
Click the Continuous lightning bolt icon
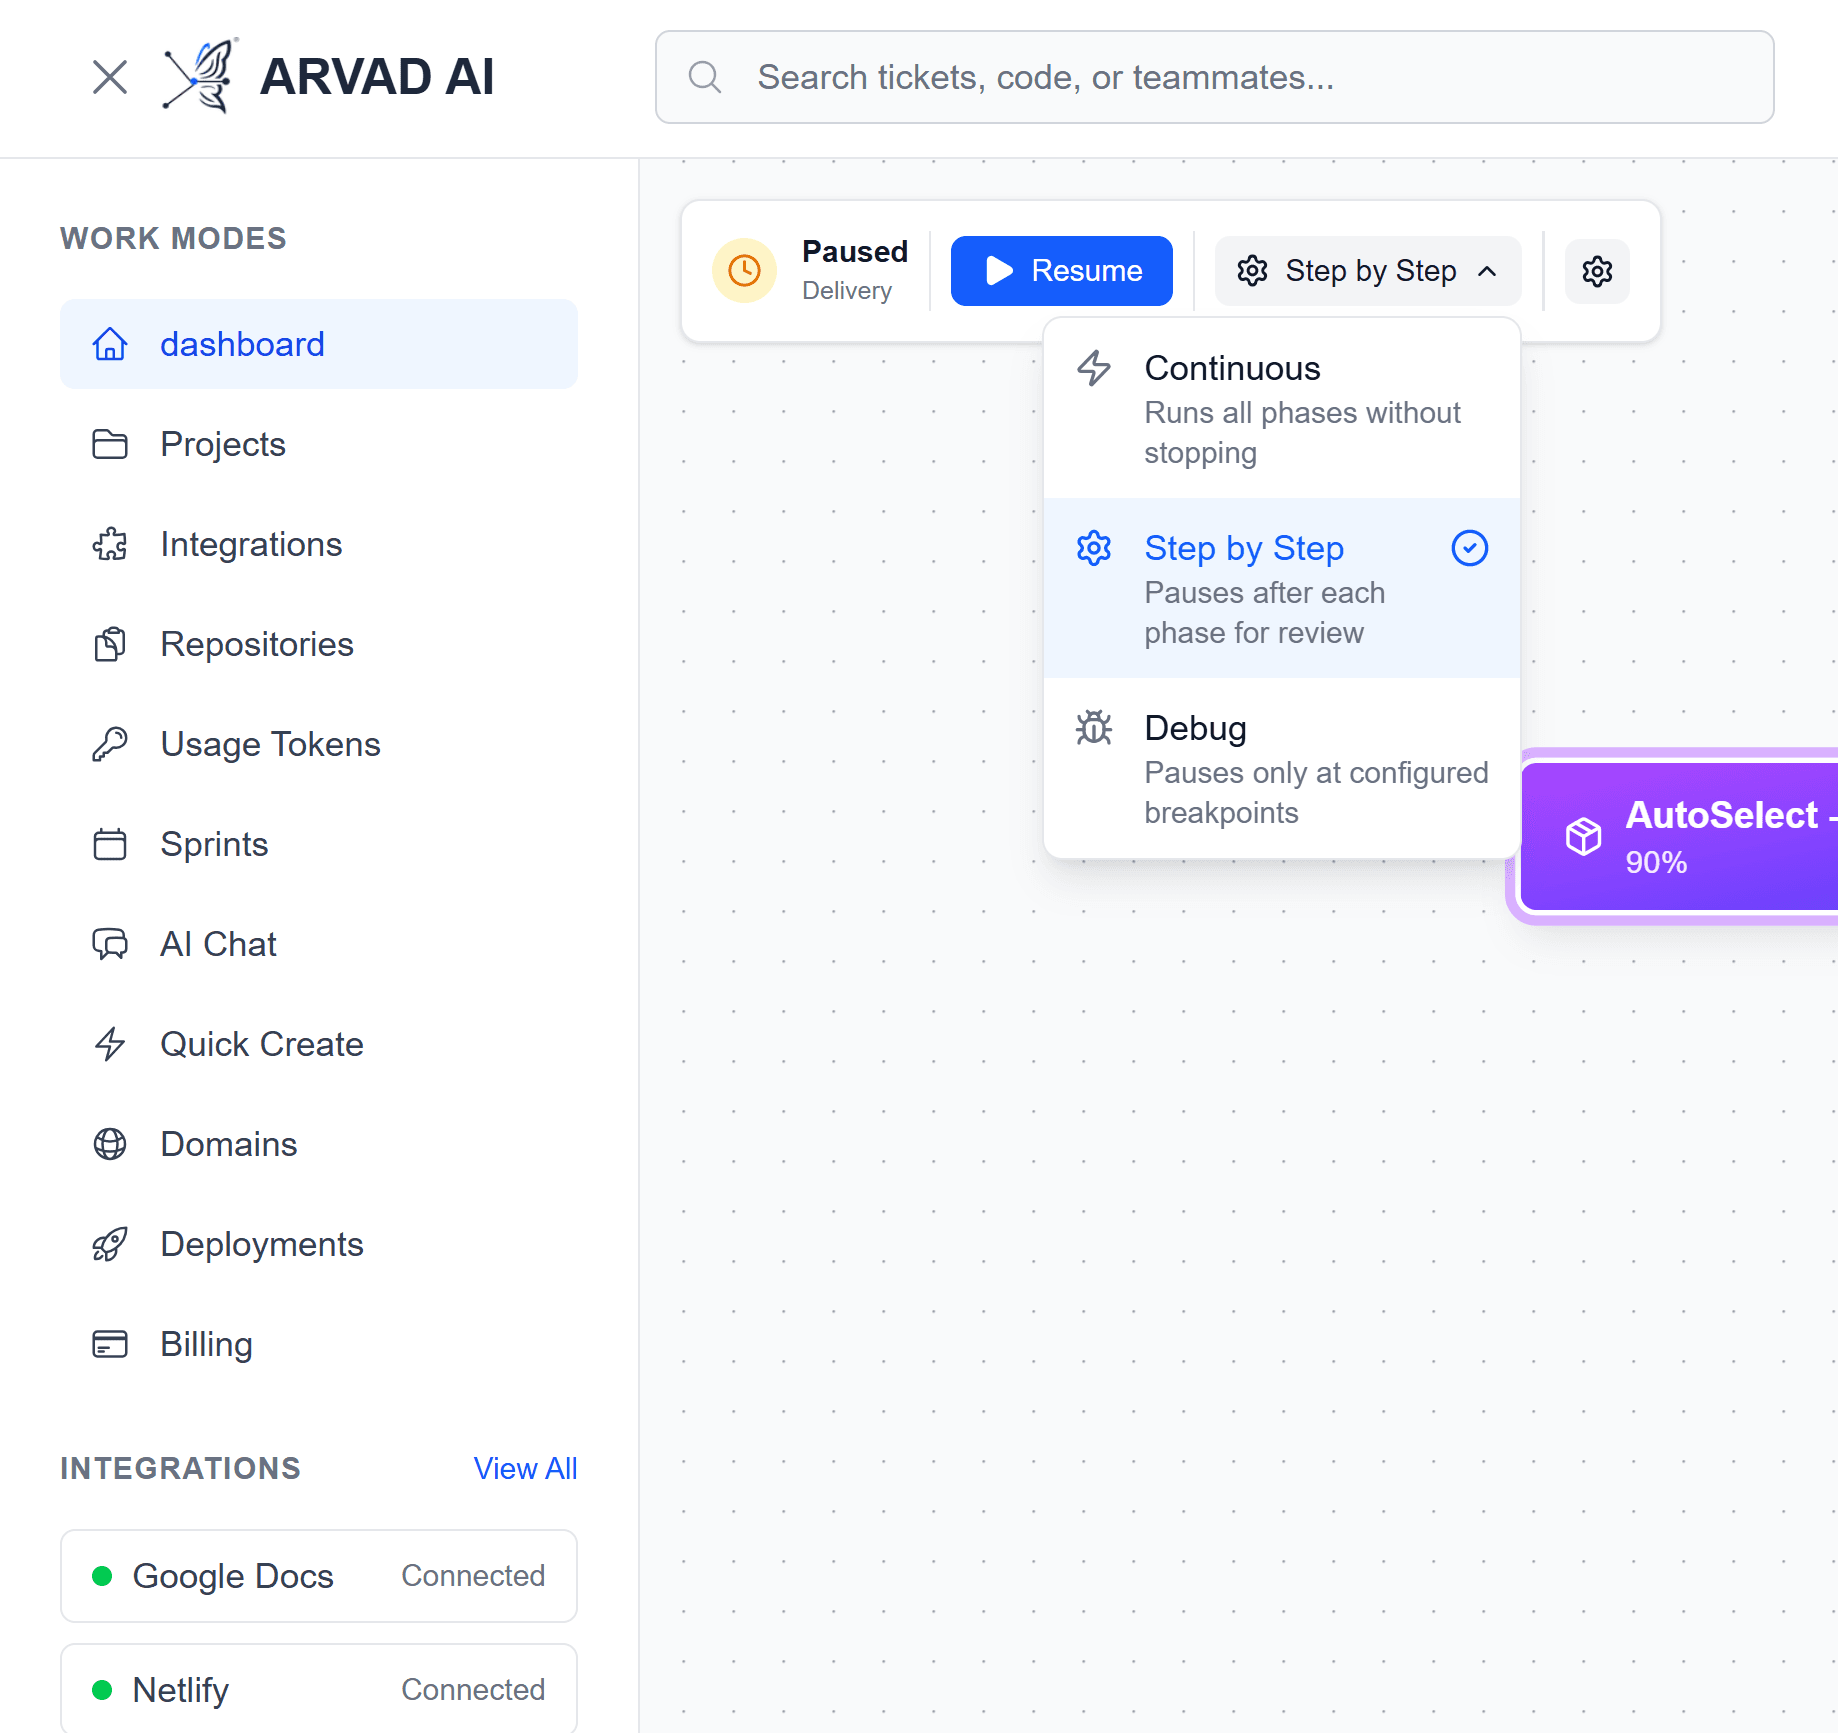click(x=1094, y=368)
